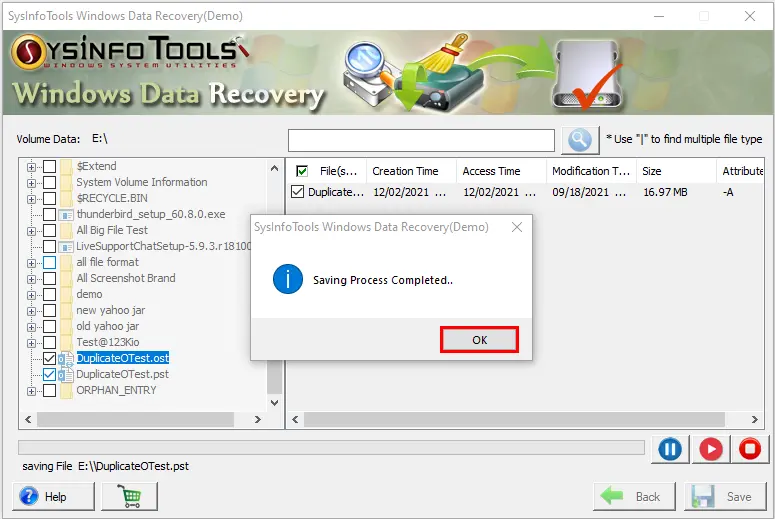Sort by Modification Time column header
The width and height of the screenshot is (775, 519).
pyautogui.click(x=591, y=171)
